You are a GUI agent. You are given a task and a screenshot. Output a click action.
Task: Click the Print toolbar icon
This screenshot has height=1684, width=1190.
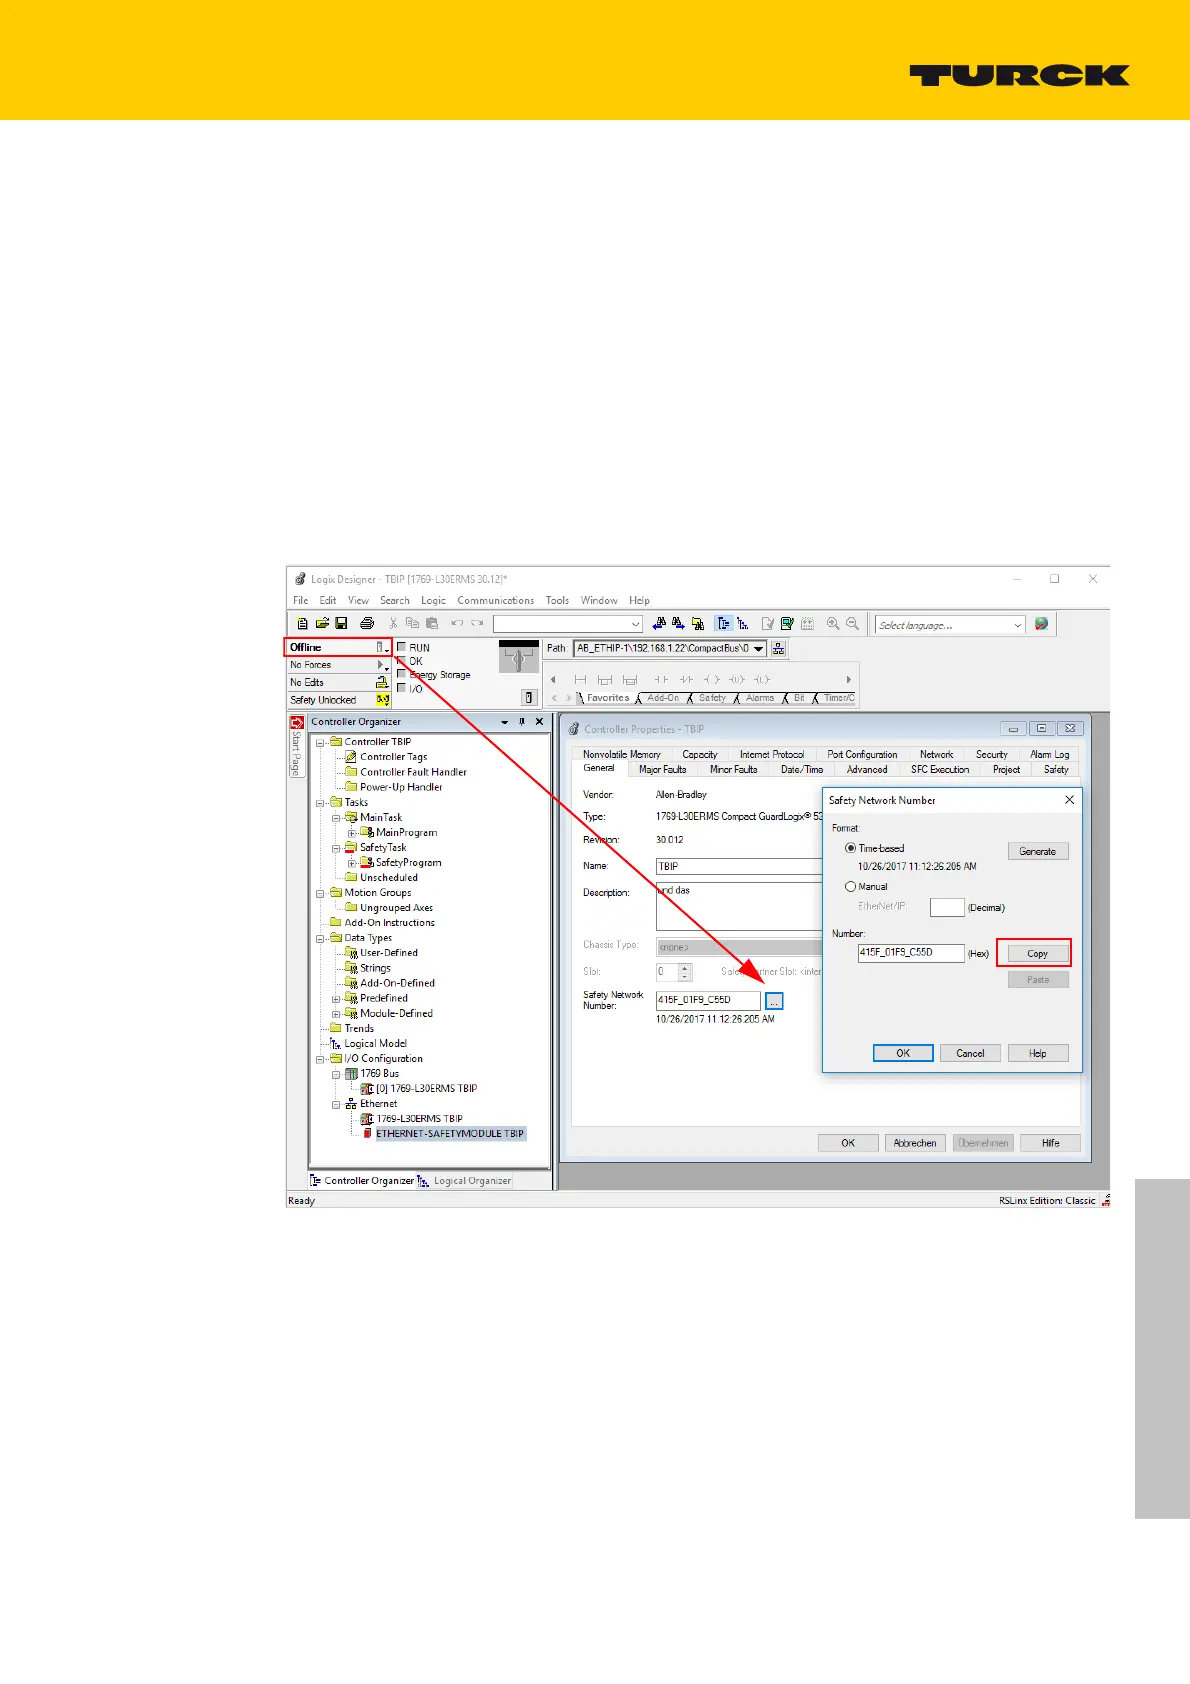[x=367, y=624]
